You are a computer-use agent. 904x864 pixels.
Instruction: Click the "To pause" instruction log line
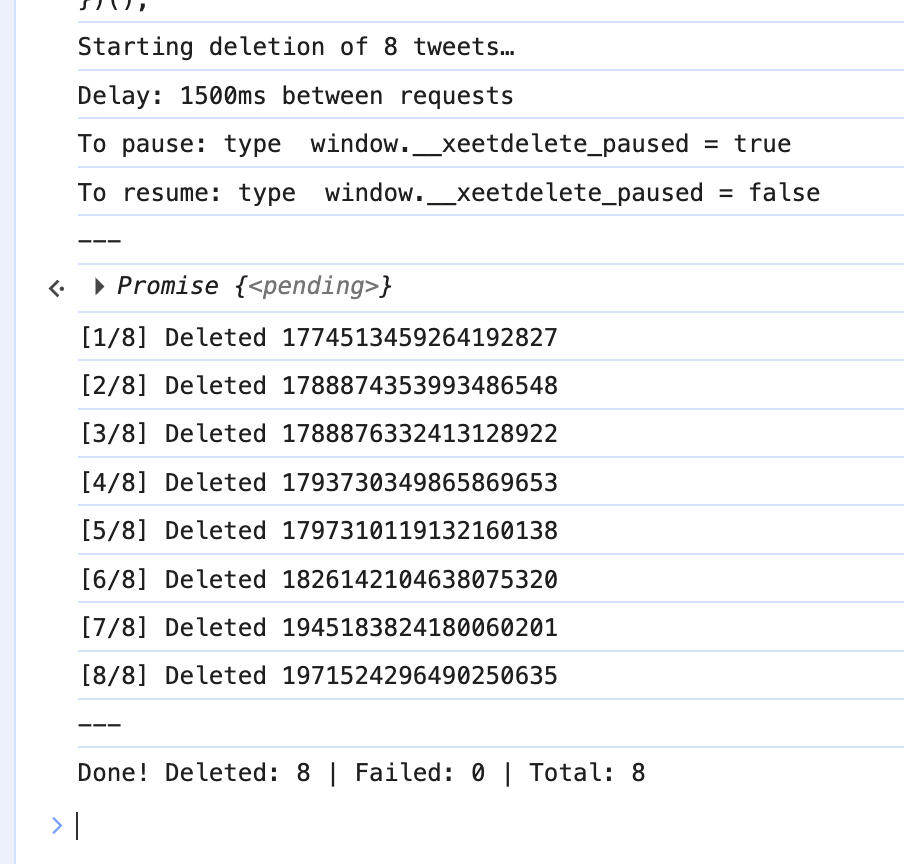click(434, 144)
